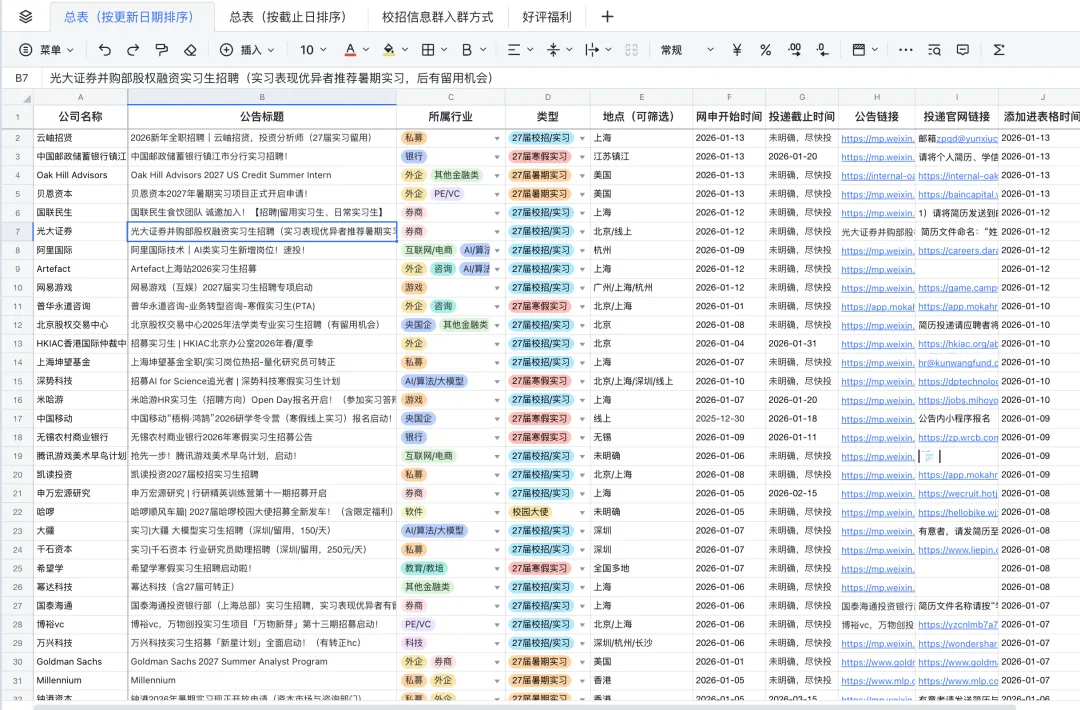
Task: Apply font color with the A icon
Action: (350, 50)
